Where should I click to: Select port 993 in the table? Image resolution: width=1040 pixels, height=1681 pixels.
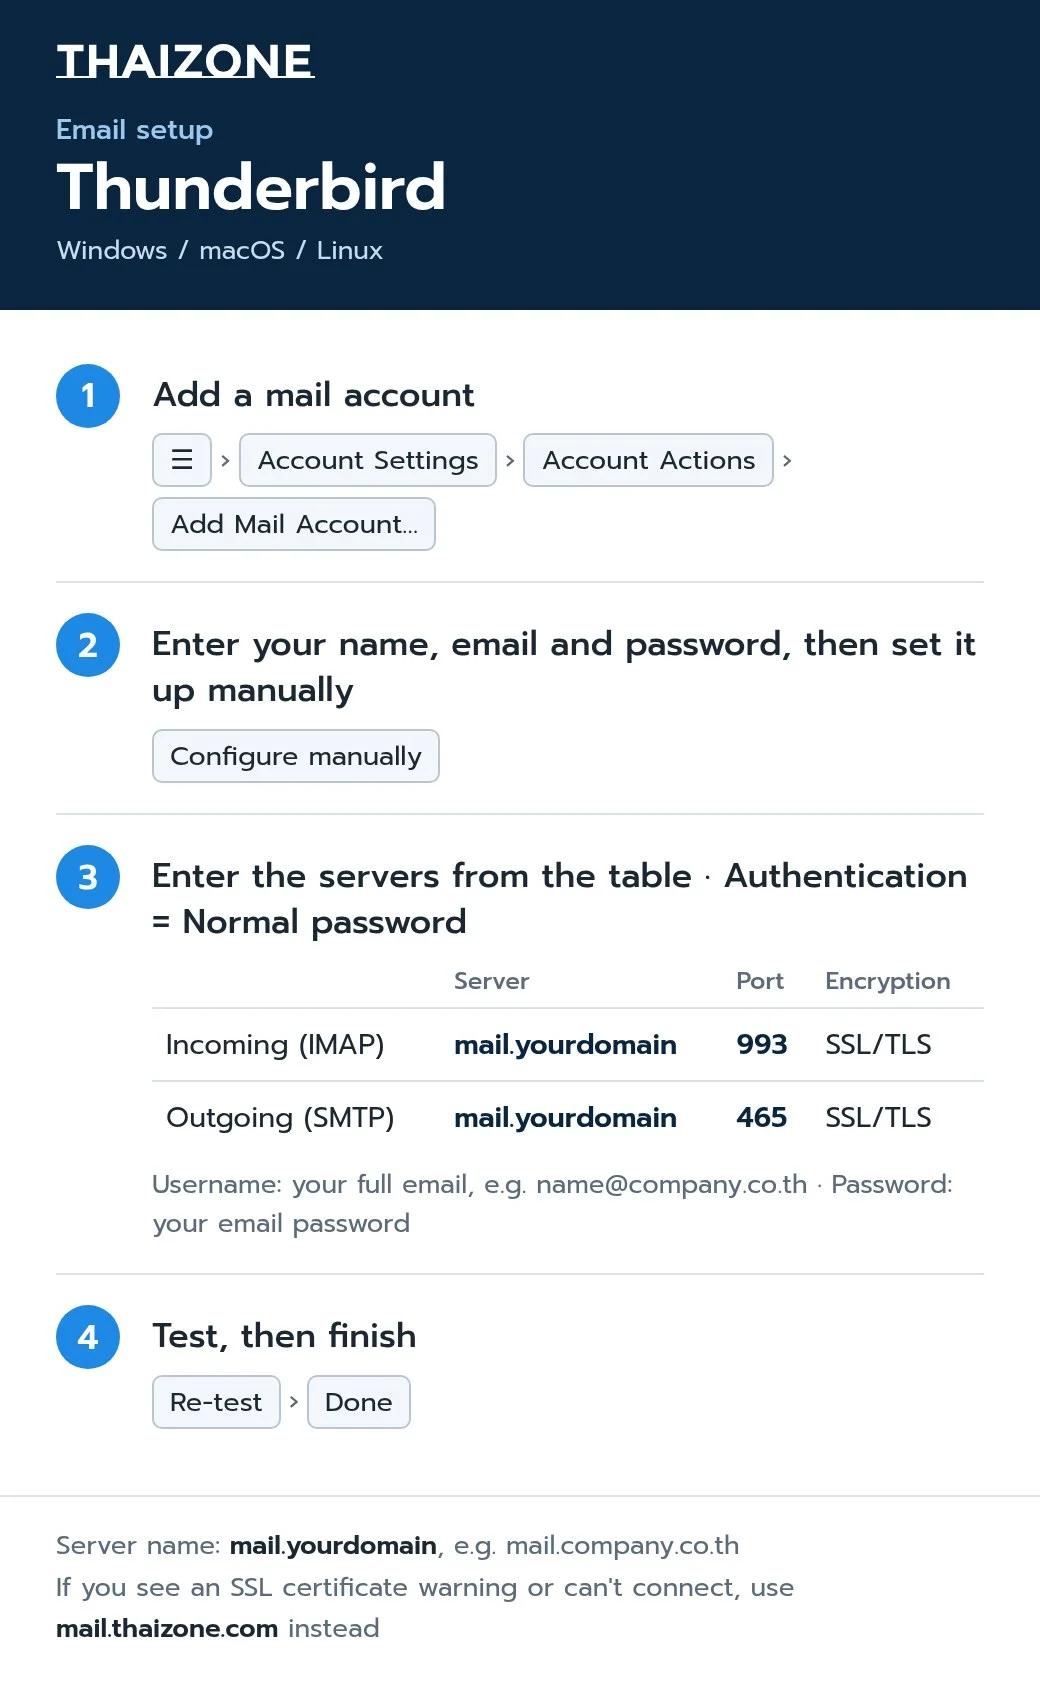click(x=762, y=1045)
